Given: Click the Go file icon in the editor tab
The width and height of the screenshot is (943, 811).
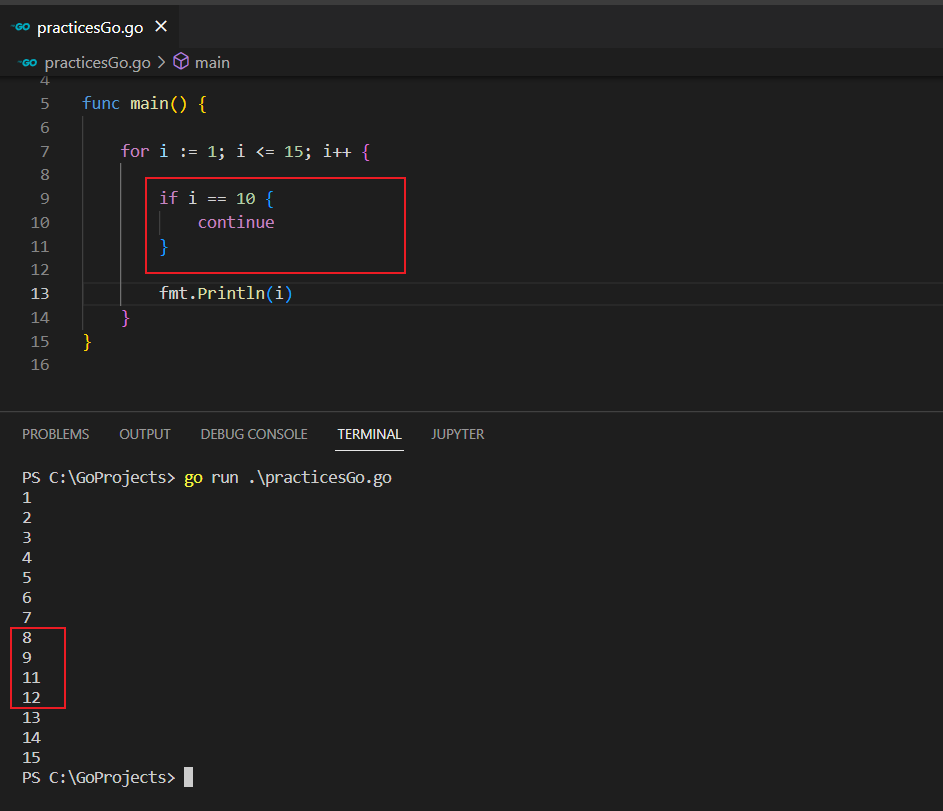Looking at the screenshot, I should click(20, 27).
